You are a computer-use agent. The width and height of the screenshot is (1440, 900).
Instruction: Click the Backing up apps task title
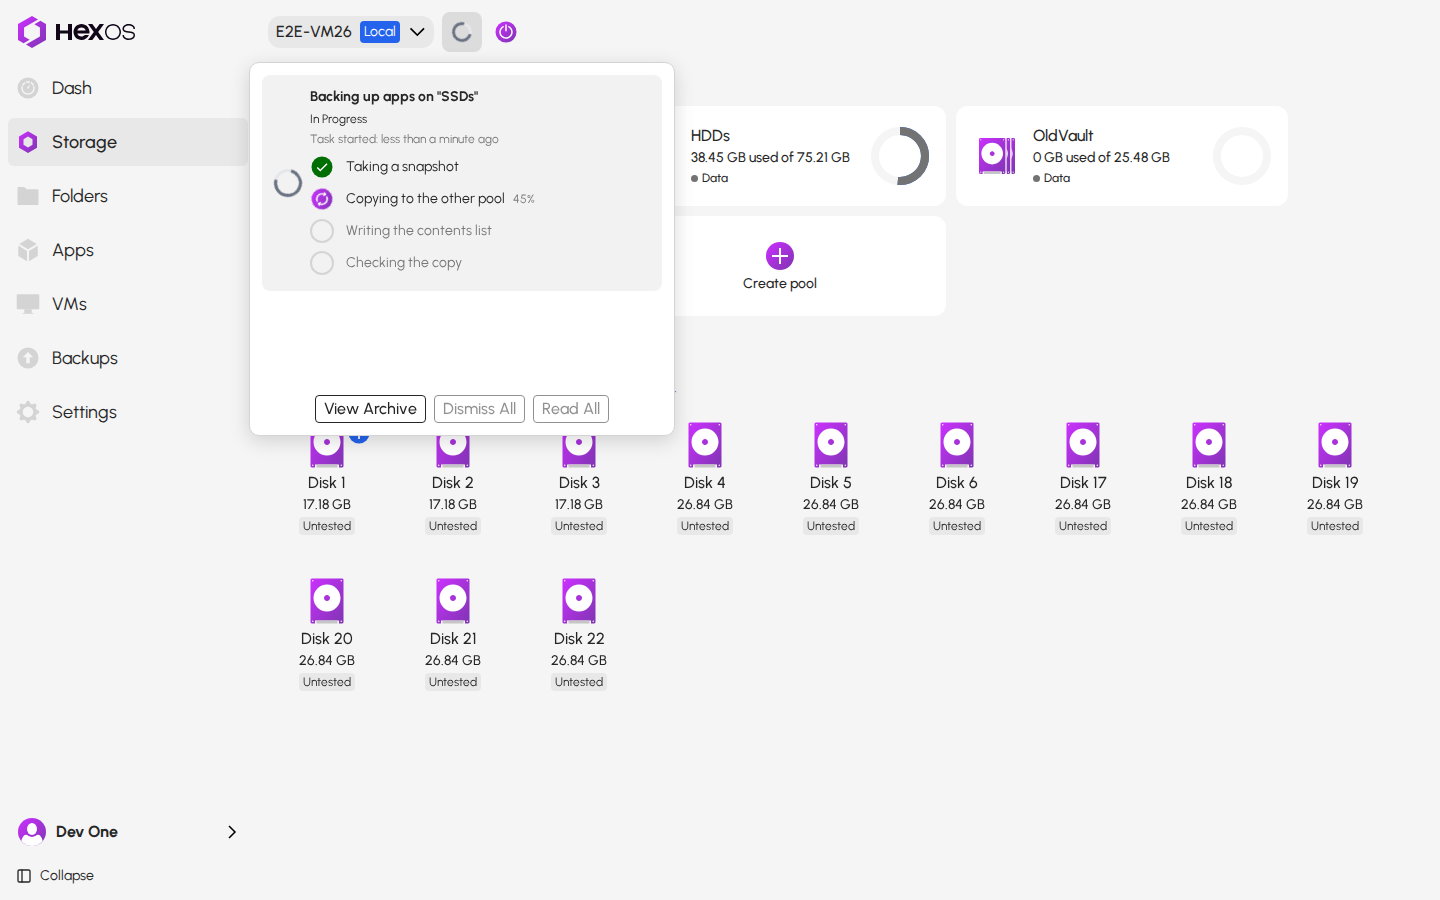[x=394, y=97]
